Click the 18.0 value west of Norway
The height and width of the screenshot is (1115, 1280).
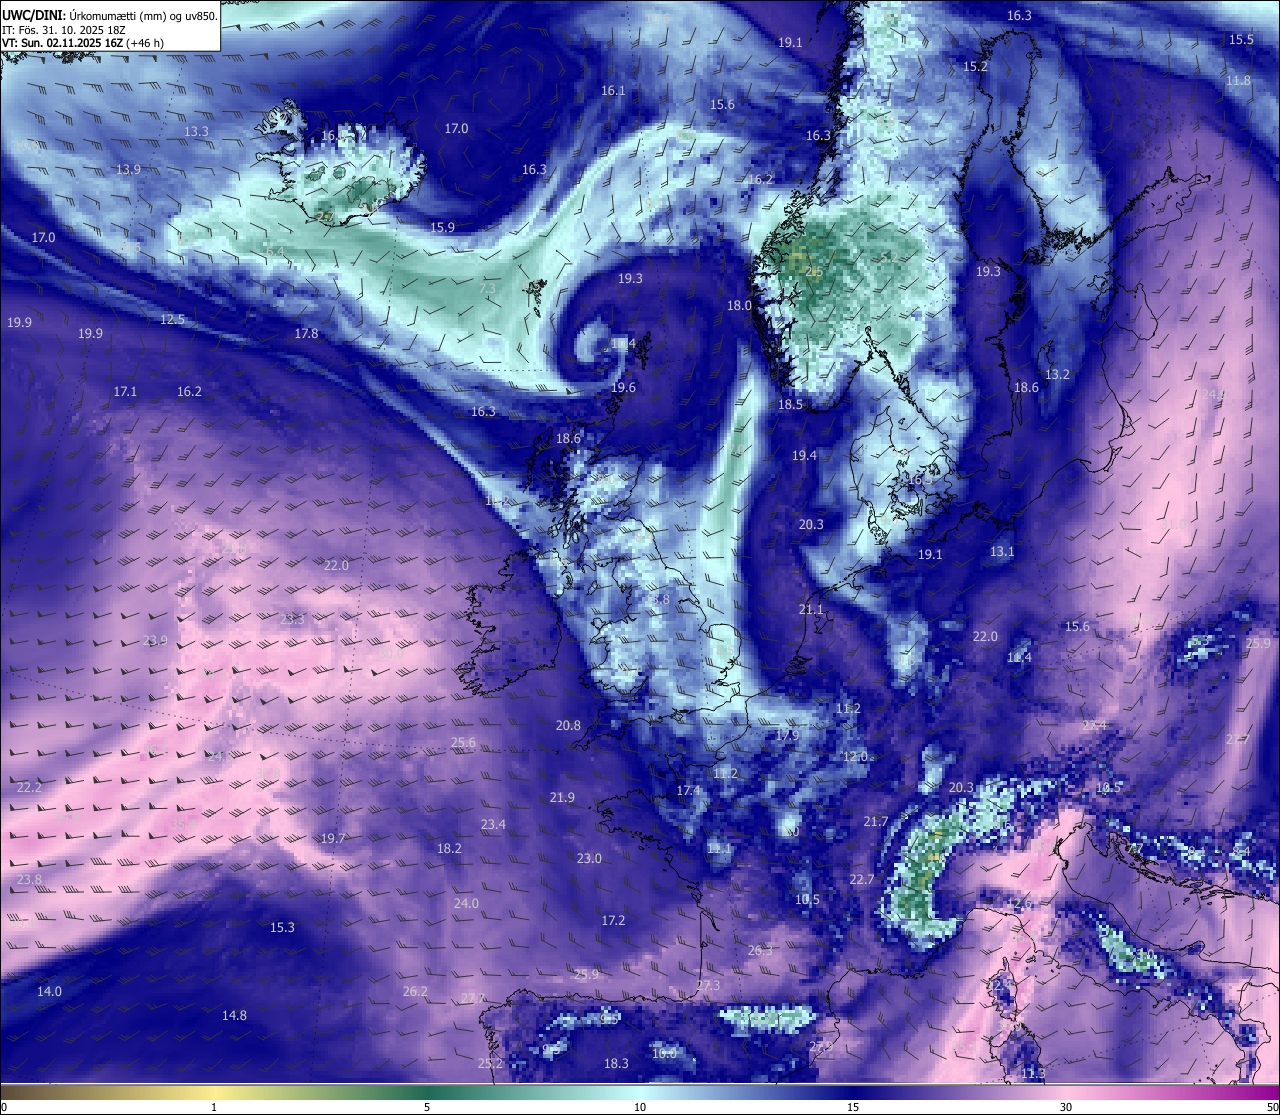coord(739,305)
